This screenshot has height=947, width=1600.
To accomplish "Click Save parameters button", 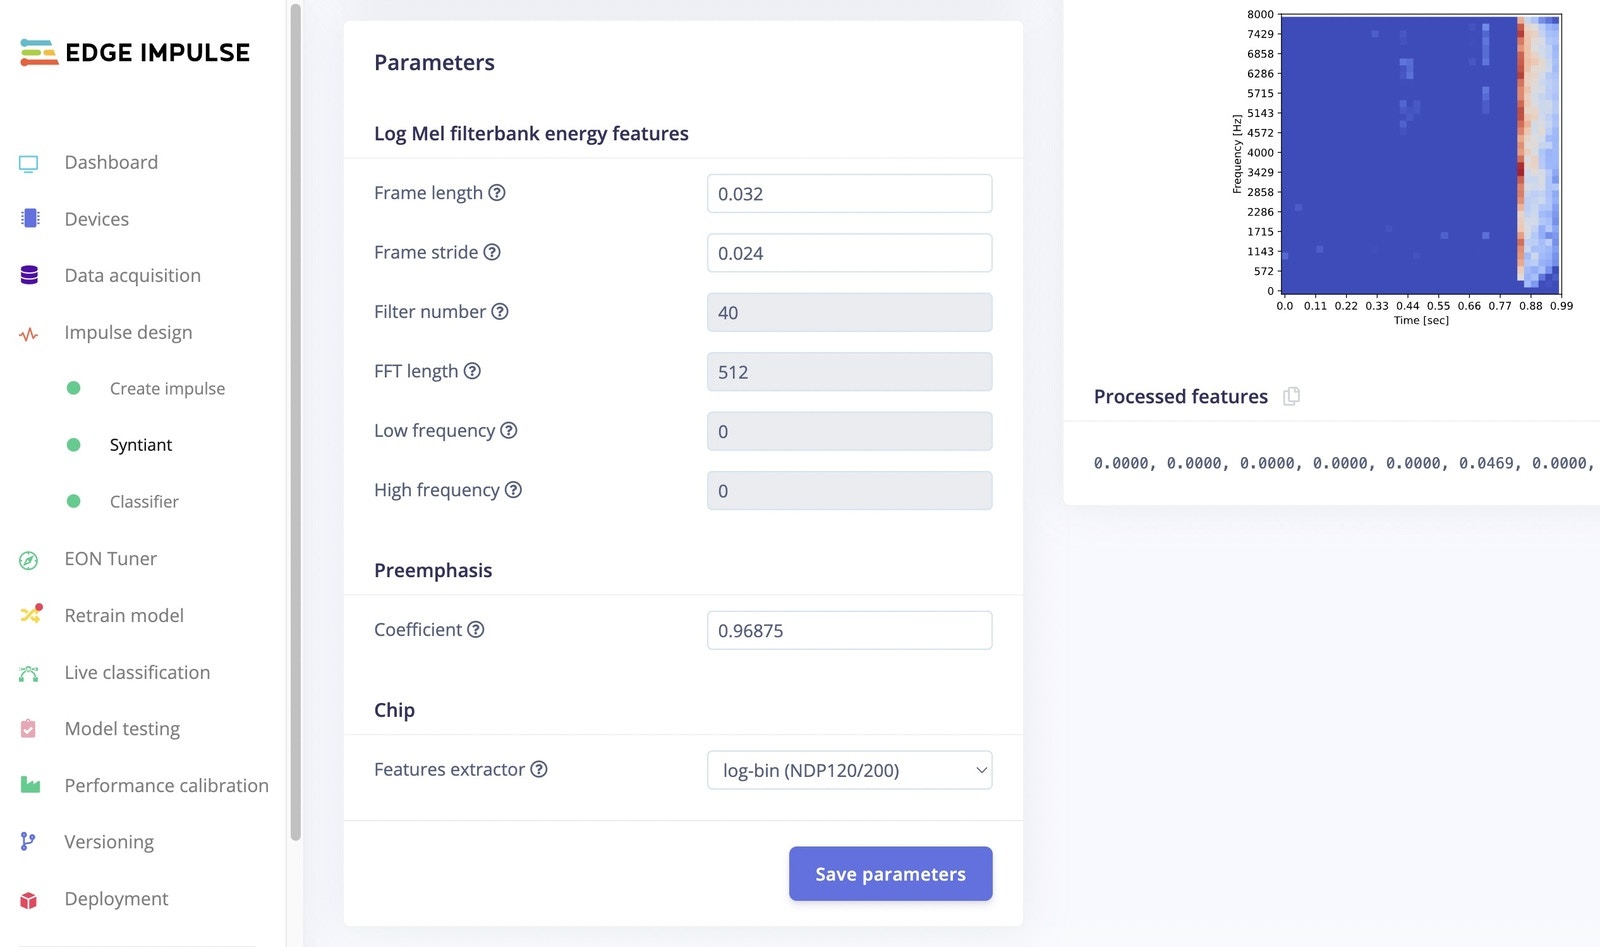I will (x=891, y=874).
